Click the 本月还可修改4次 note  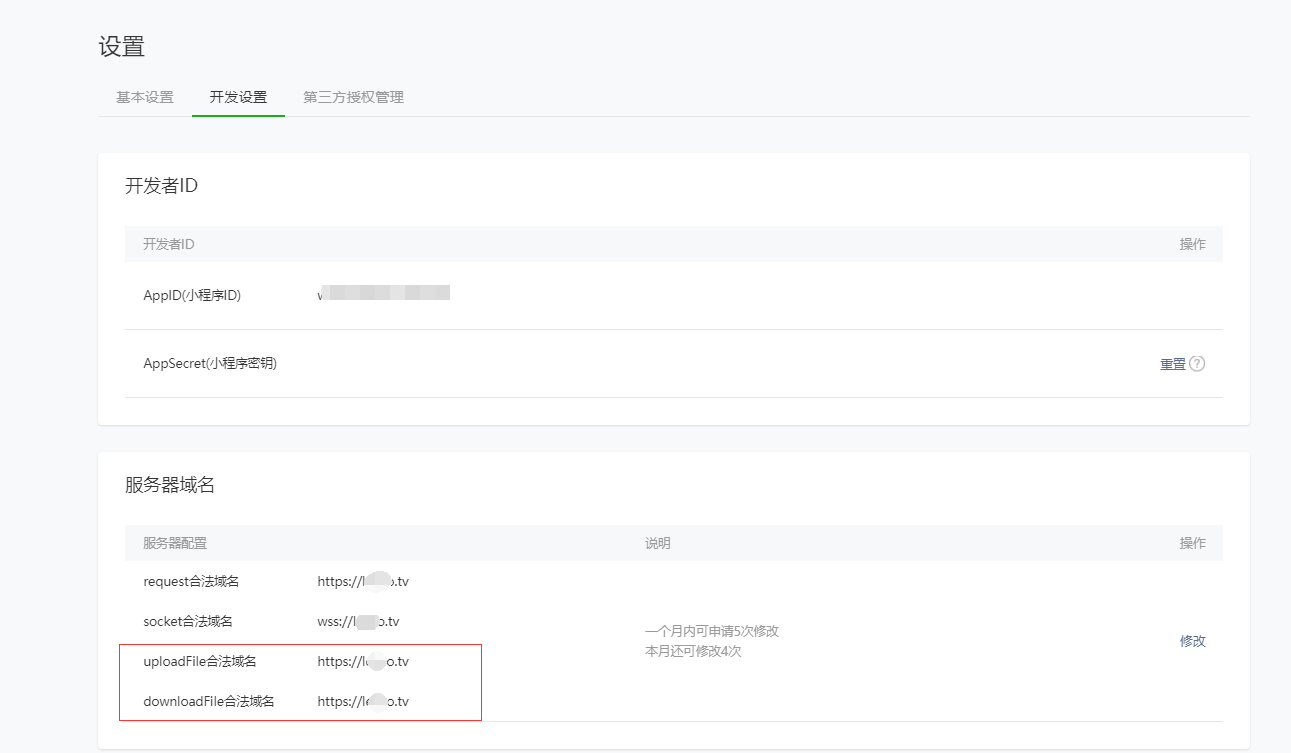click(x=693, y=651)
